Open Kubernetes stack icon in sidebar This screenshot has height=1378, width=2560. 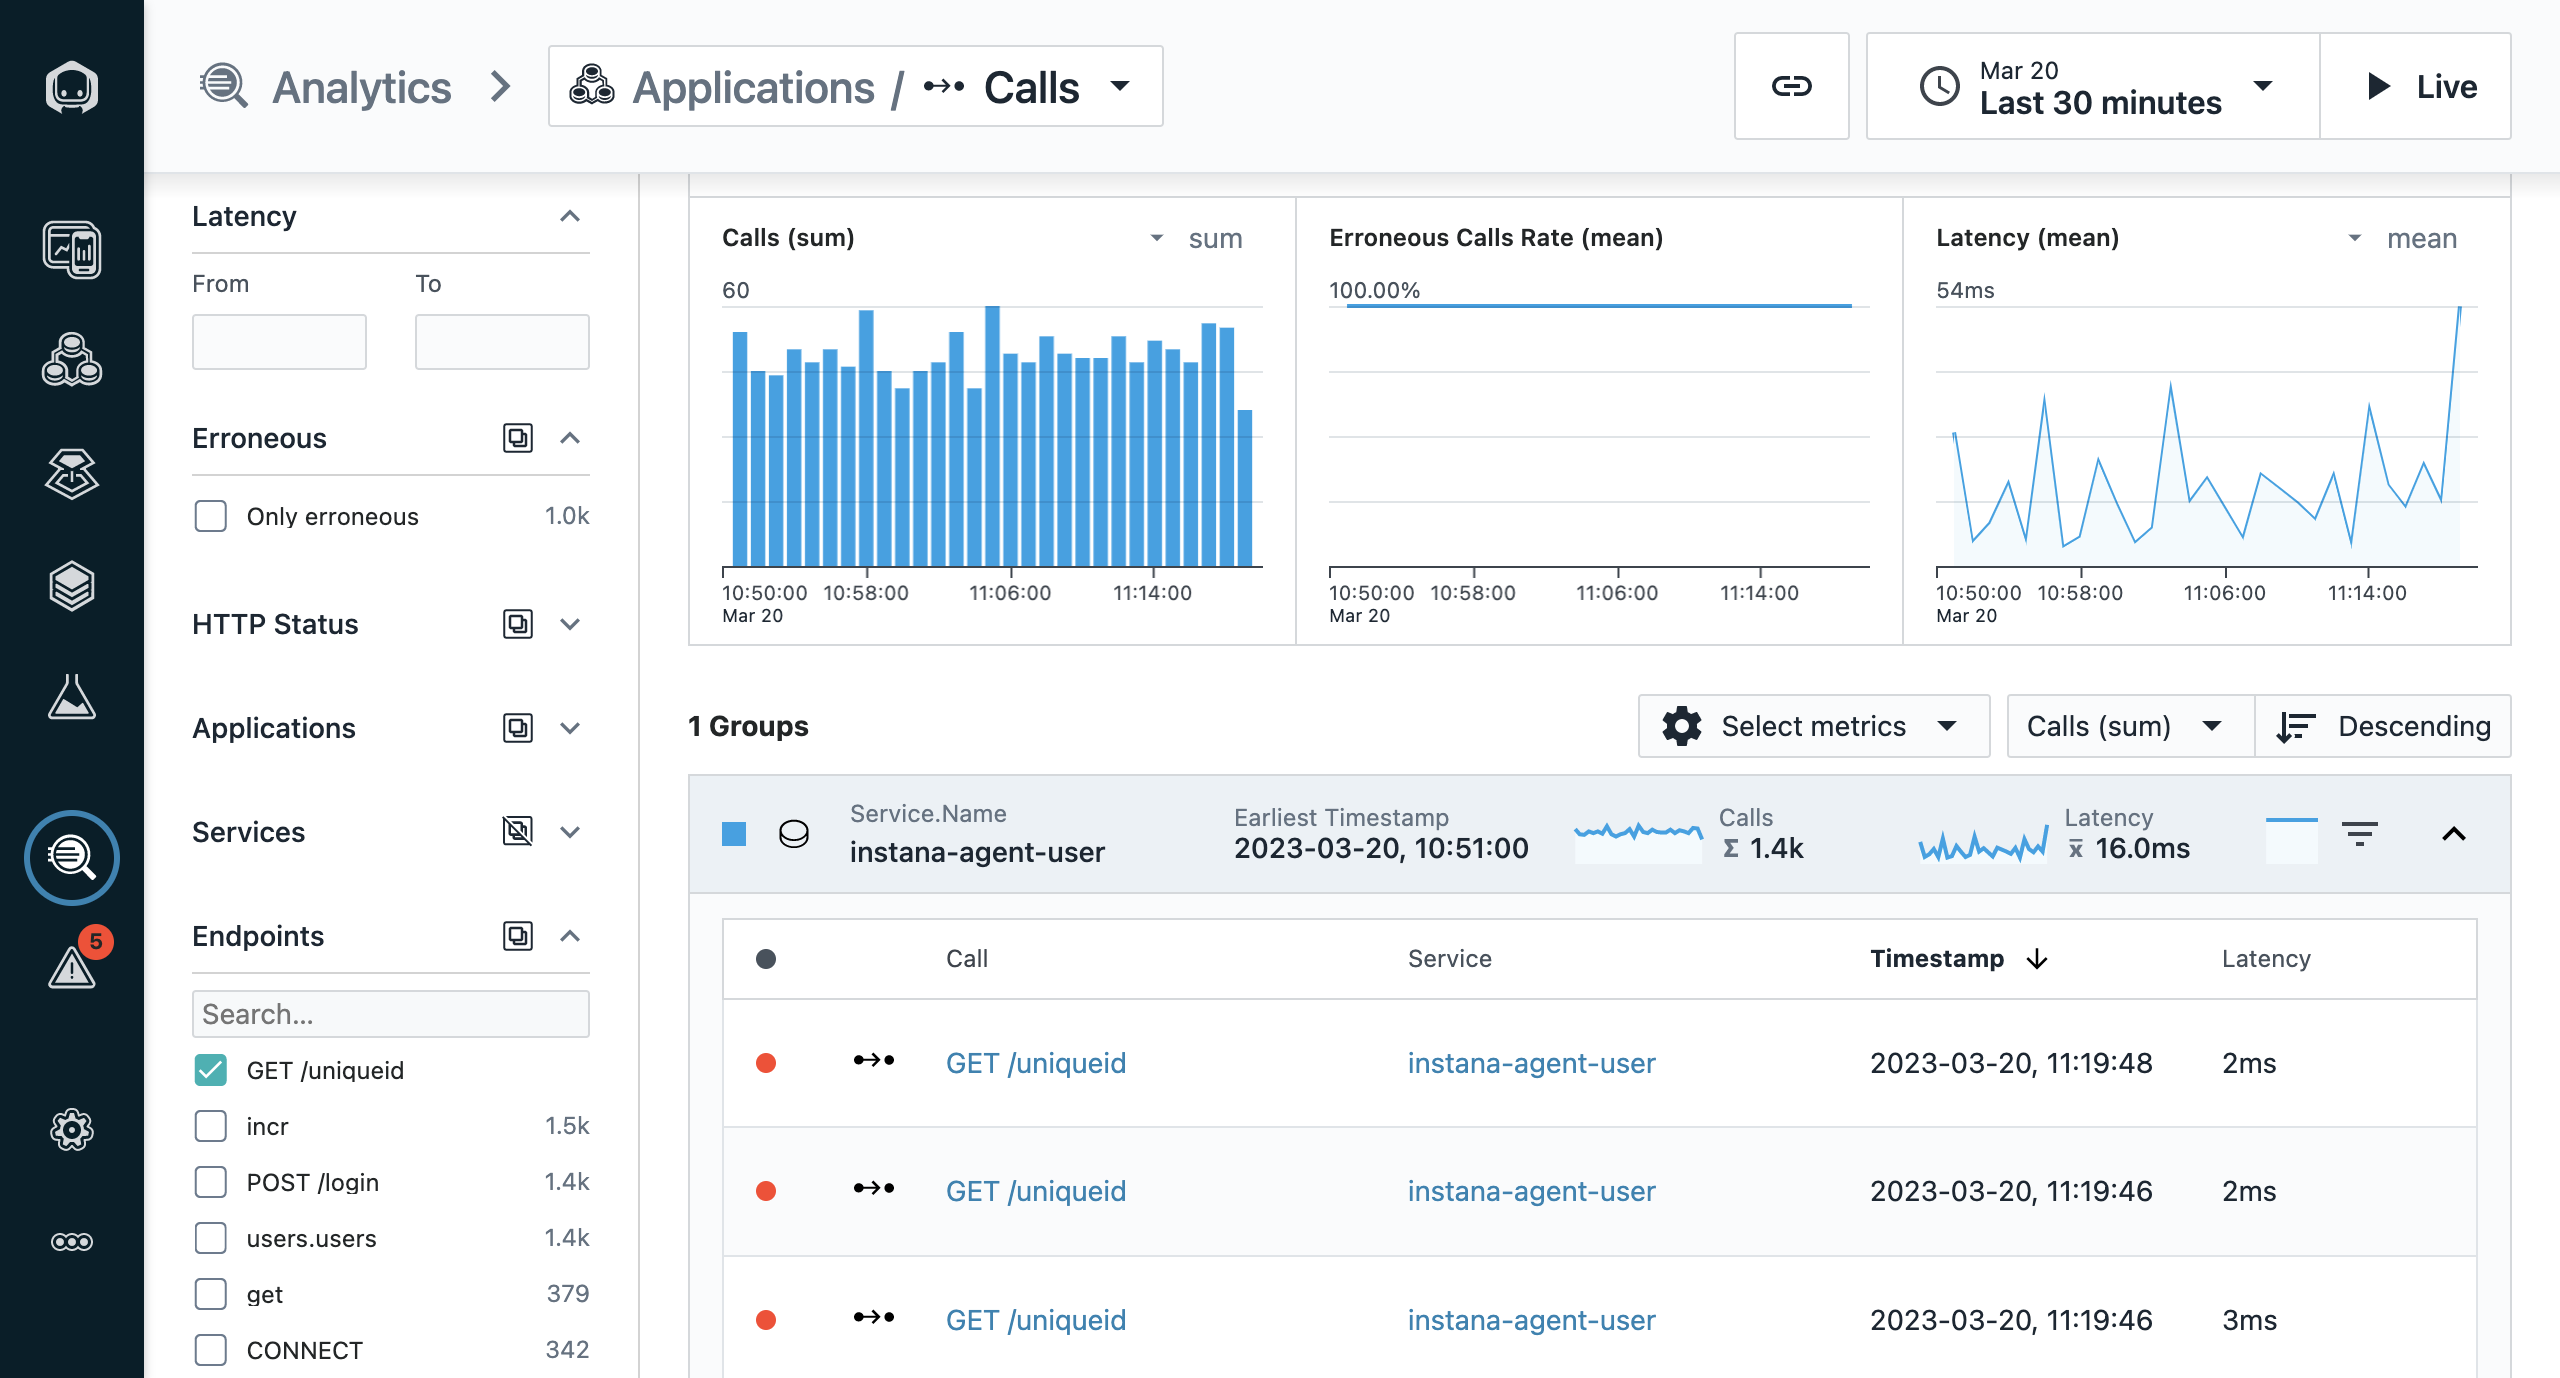pyautogui.click(x=72, y=586)
